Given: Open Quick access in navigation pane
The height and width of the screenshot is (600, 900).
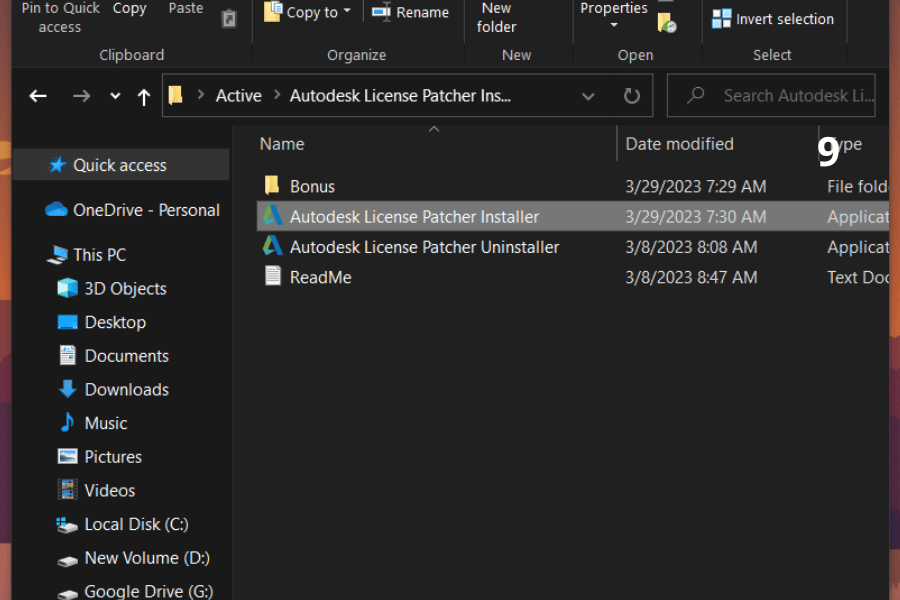Looking at the screenshot, I should pyautogui.click(x=119, y=165).
